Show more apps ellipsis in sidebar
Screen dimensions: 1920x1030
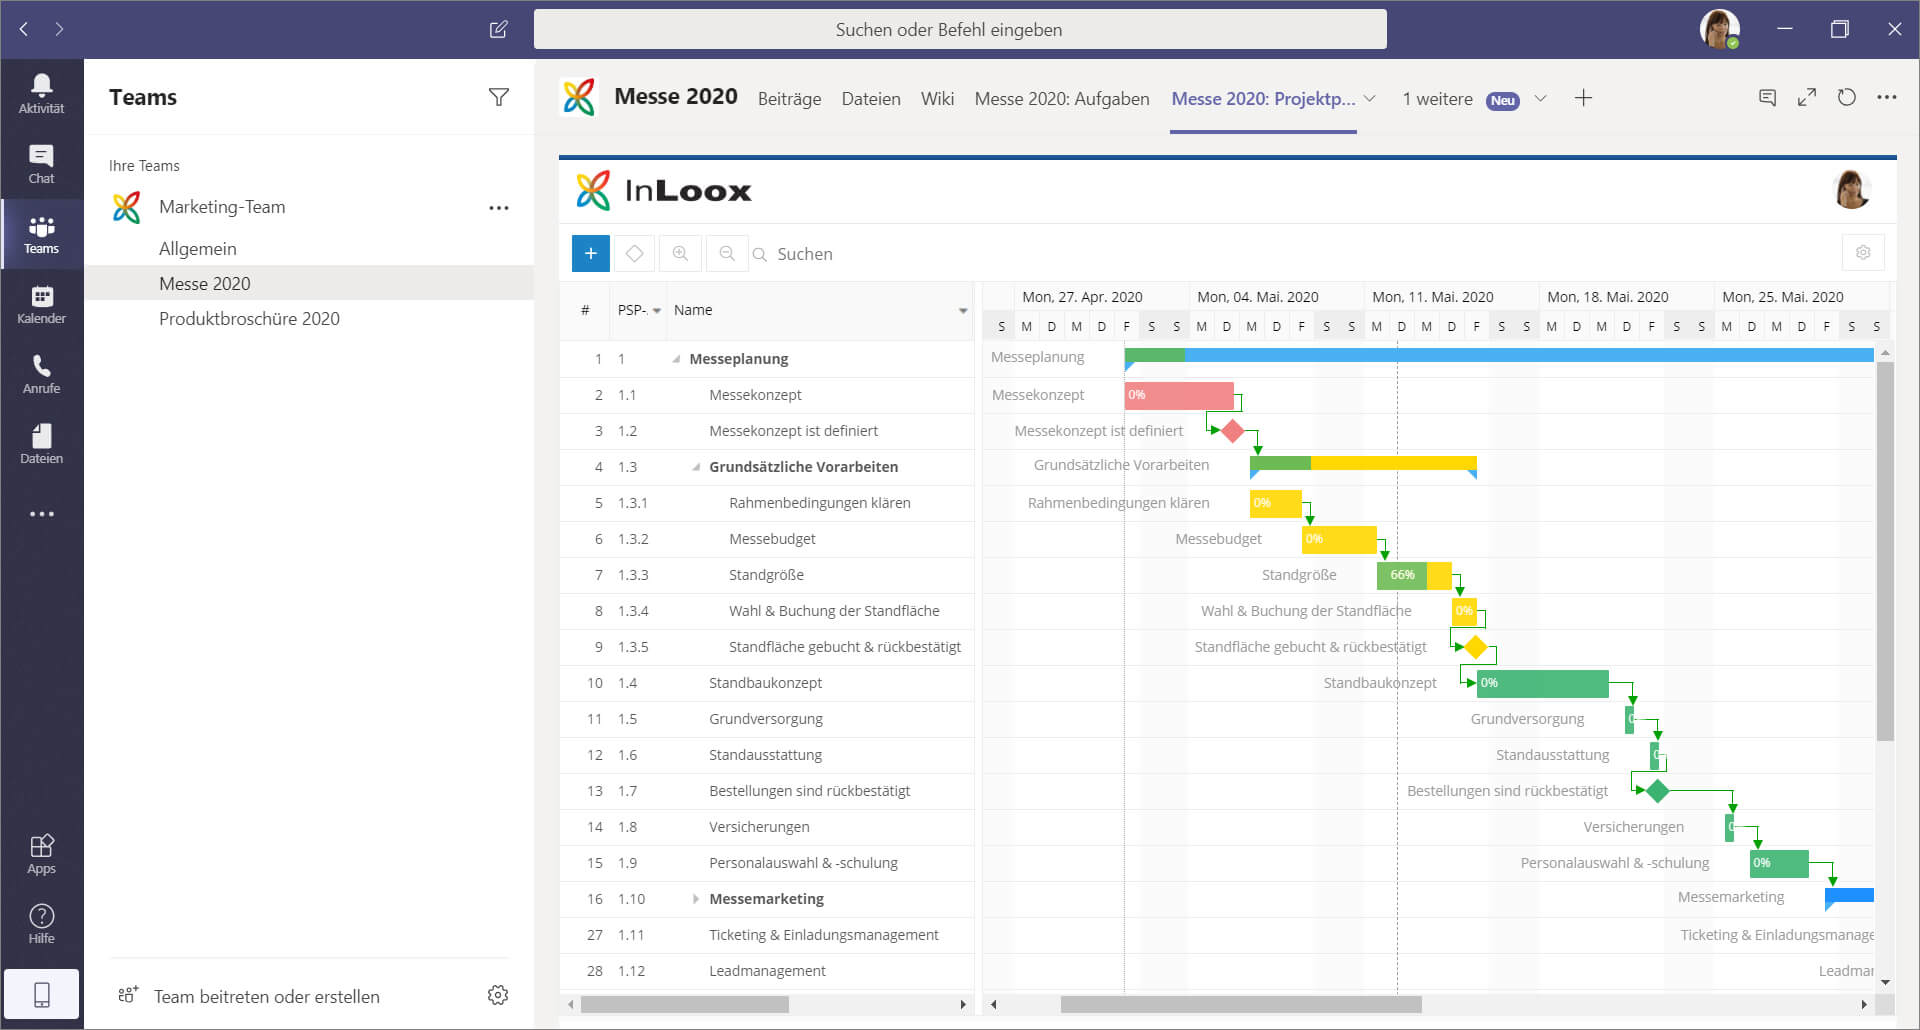(x=41, y=513)
